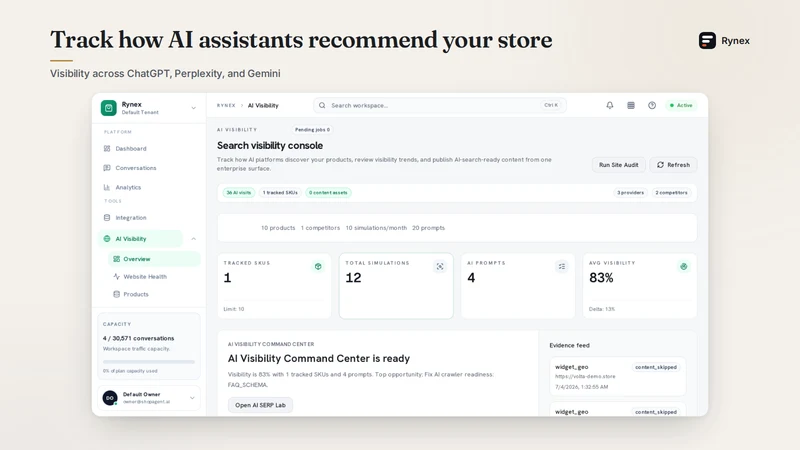
Task: Click the Total Simulations card icon
Action: (x=440, y=266)
